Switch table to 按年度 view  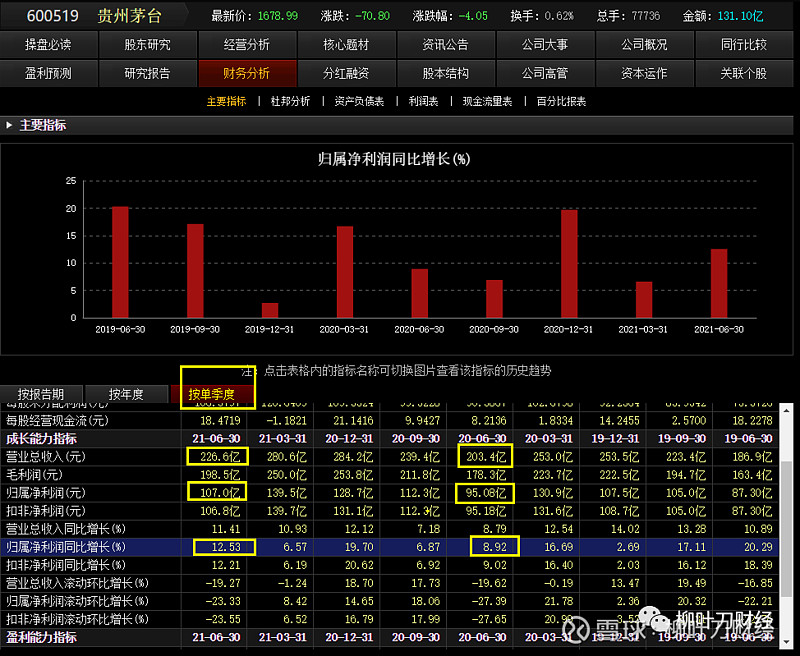click(126, 394)
